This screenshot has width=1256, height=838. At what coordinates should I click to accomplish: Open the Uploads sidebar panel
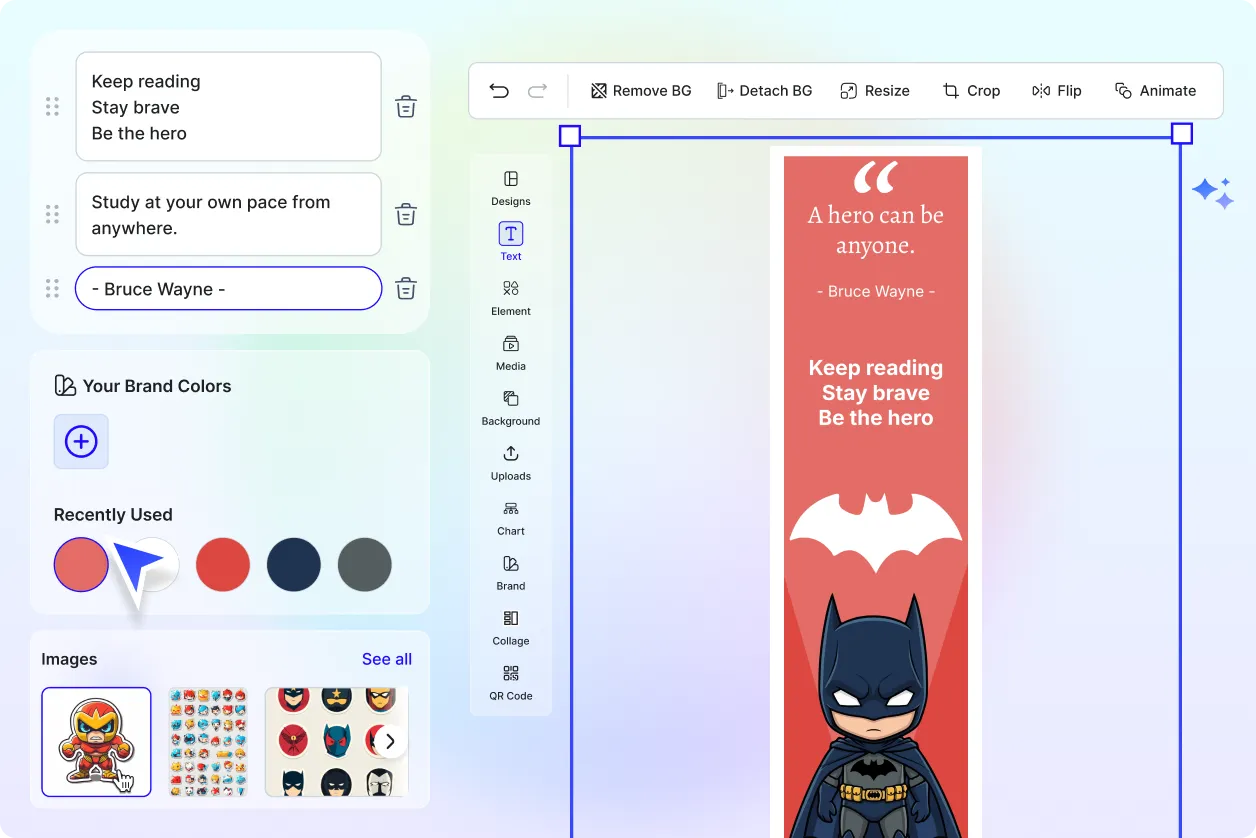pyautogui.click(x=511, y=463)
